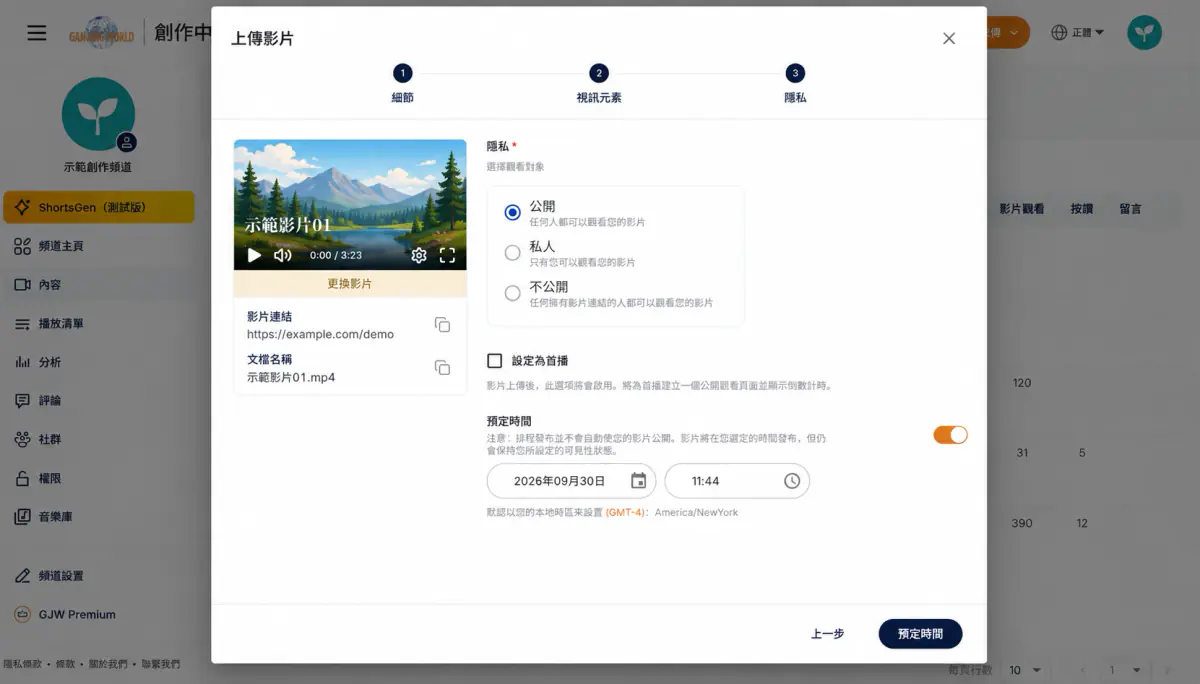
Task: Click the 留言 column header
Action: coord(1130,209)
